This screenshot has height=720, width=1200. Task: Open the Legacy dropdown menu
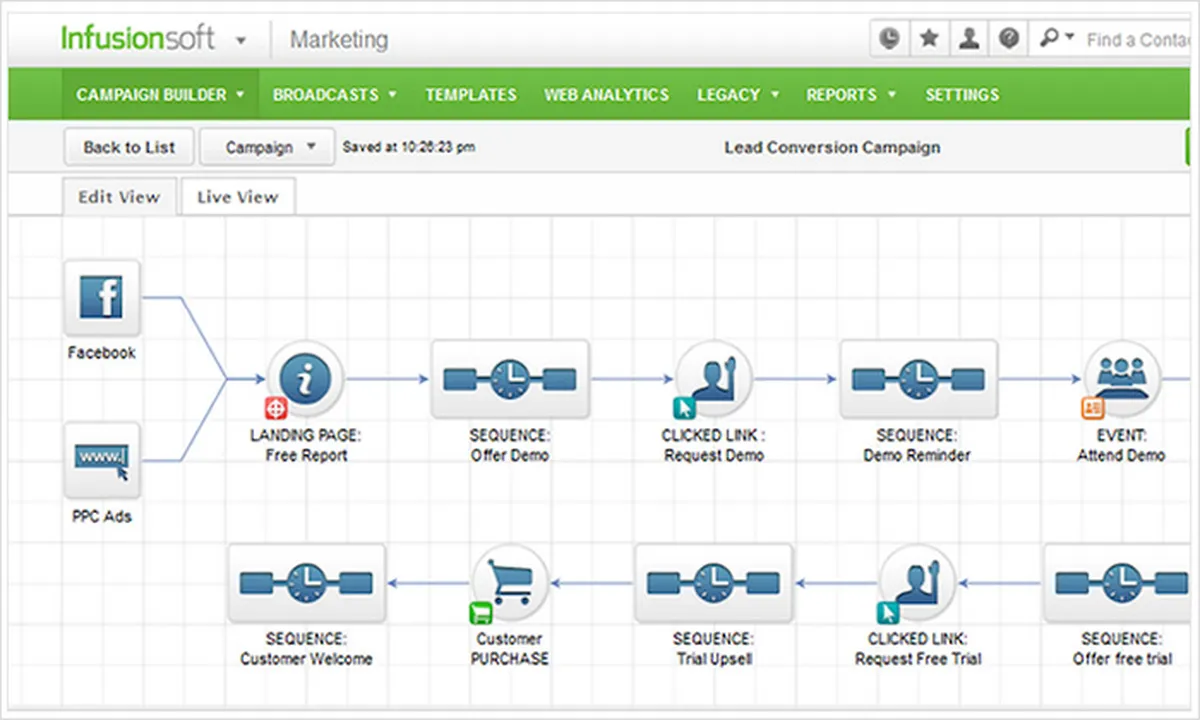point(738,95)
